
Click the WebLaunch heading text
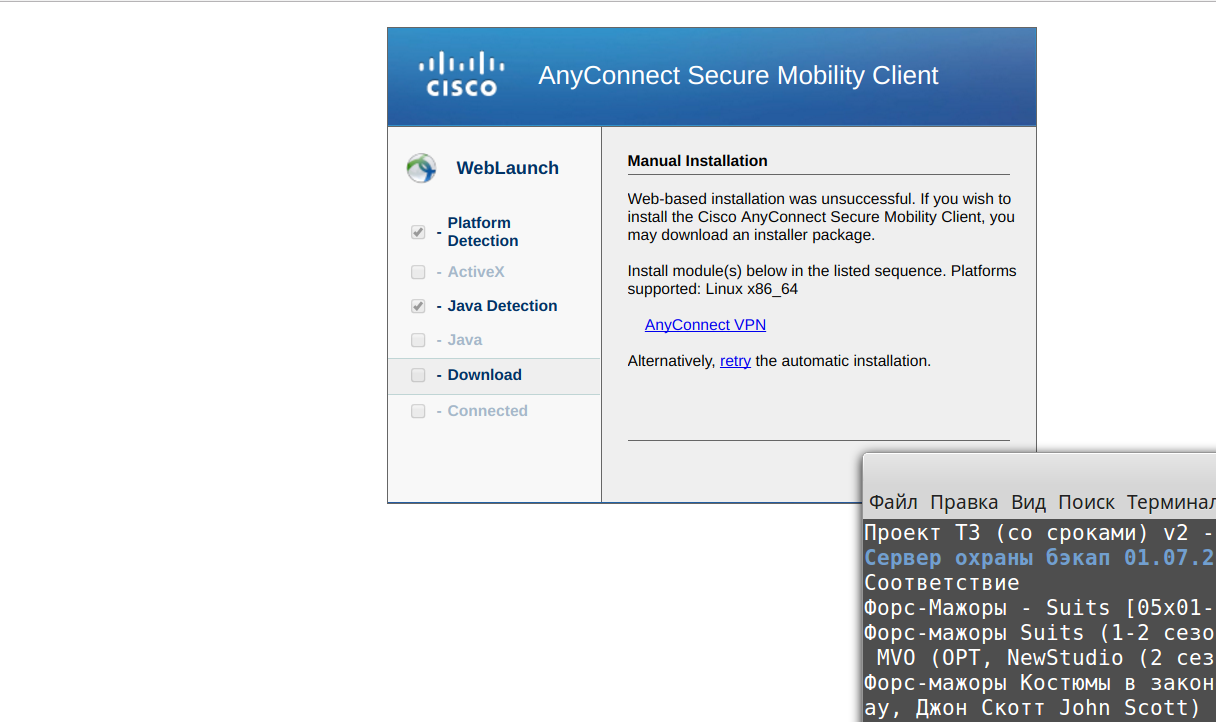tap(508, 168)
